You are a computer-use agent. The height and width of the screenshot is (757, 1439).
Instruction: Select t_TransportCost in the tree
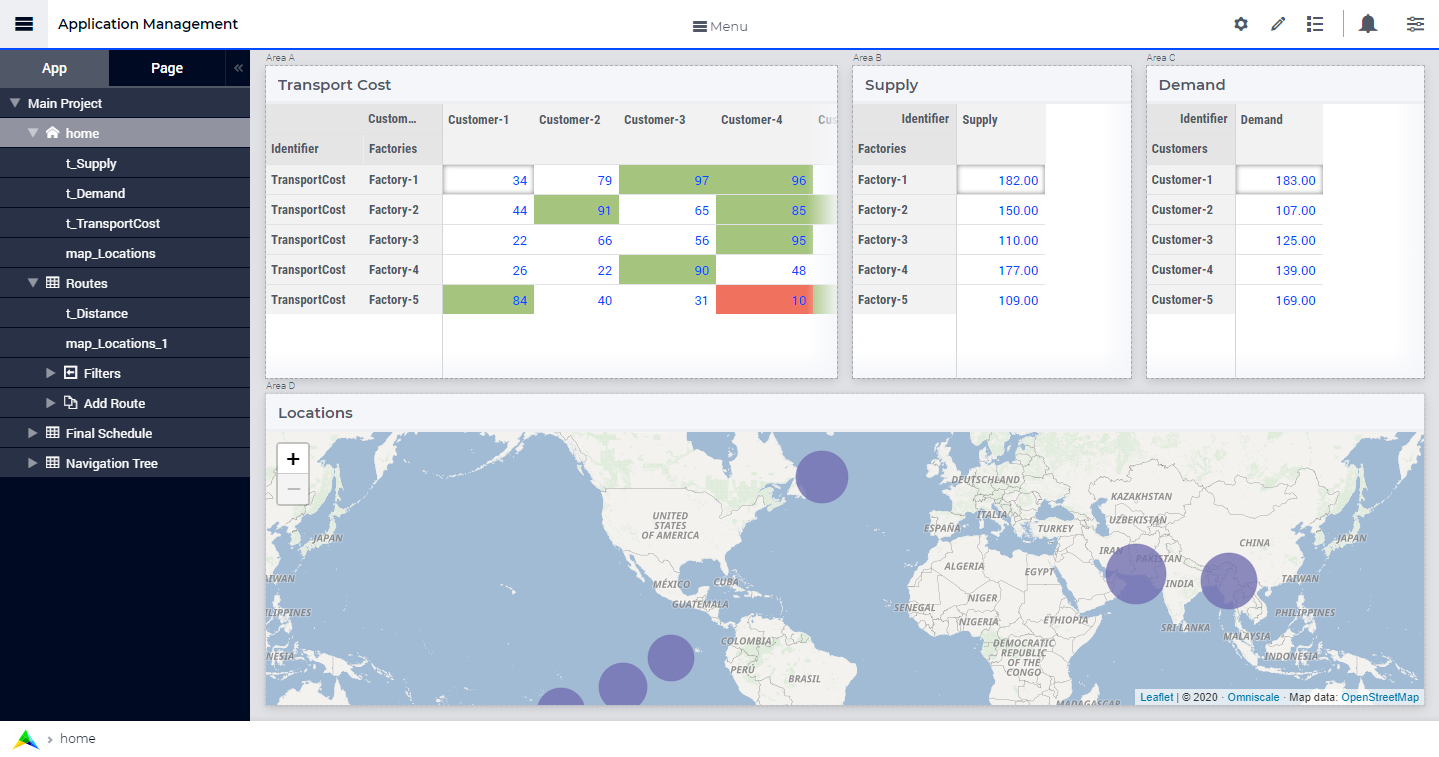point(113,223)
